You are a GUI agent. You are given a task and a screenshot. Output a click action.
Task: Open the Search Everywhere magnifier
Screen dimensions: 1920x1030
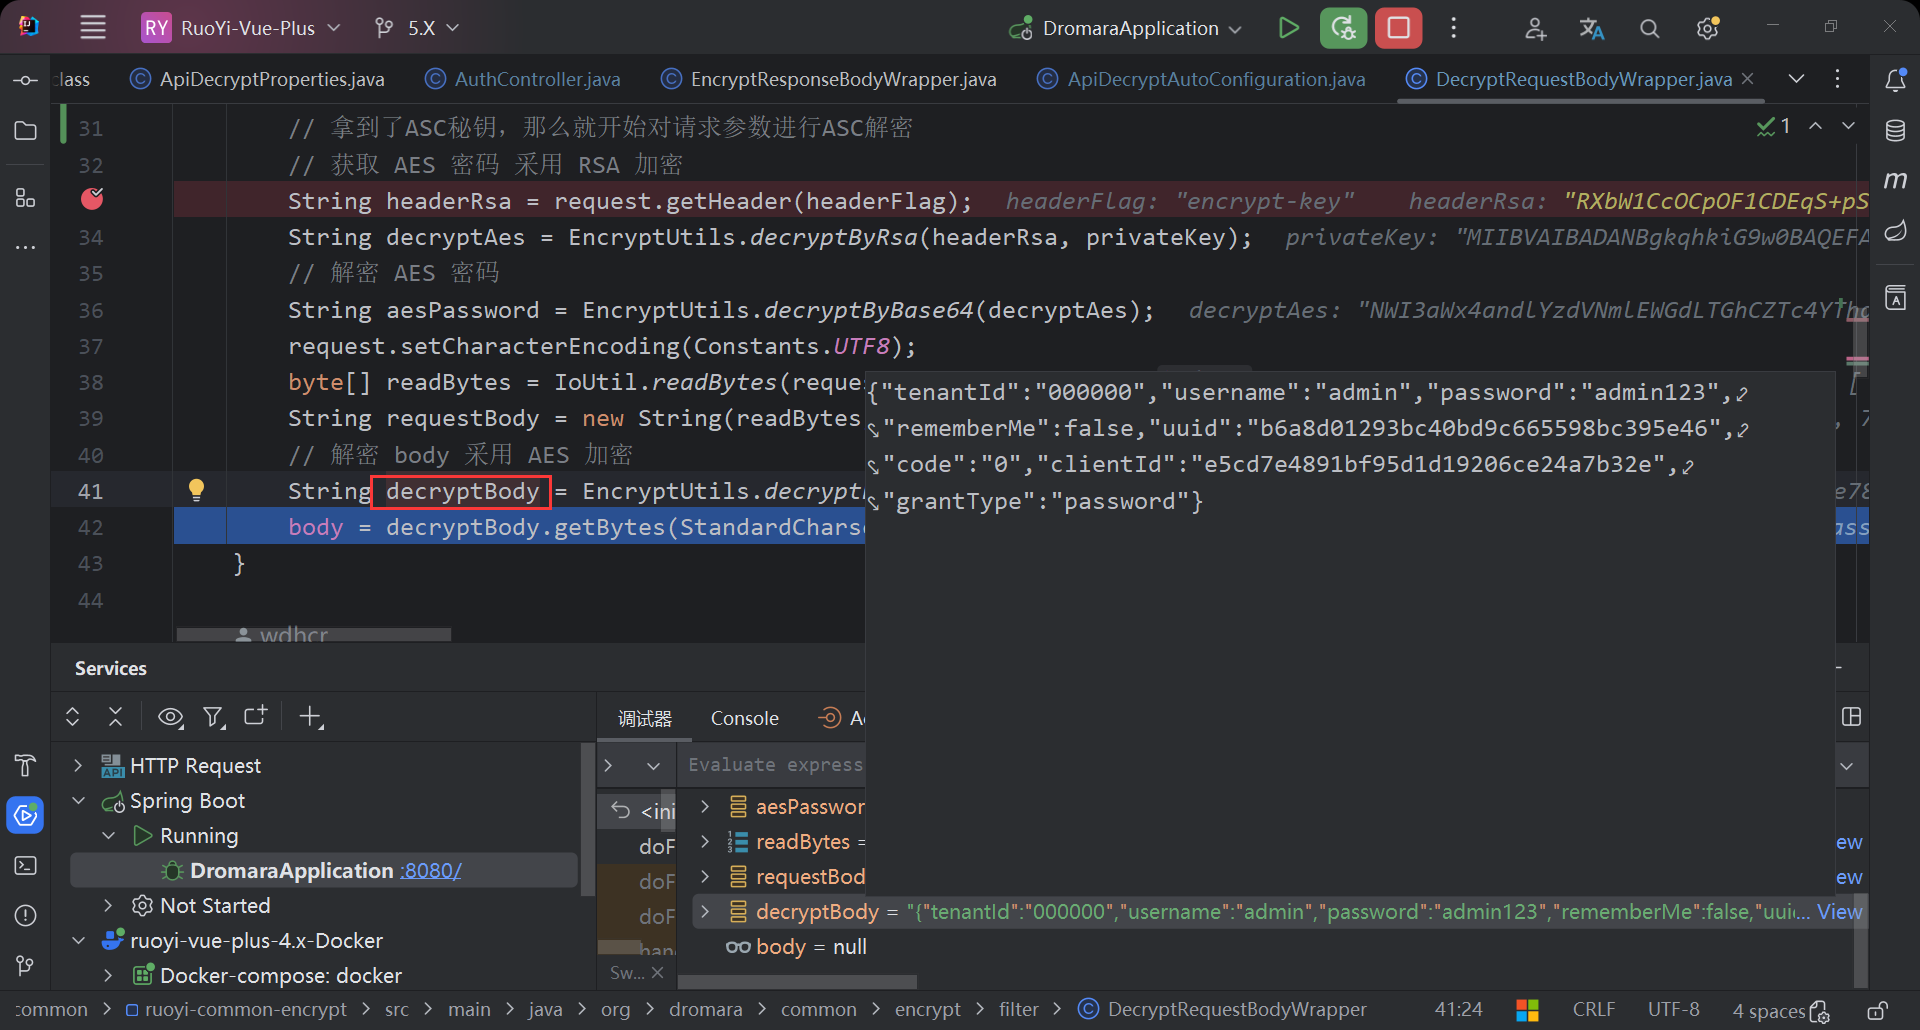(1649, 29)
